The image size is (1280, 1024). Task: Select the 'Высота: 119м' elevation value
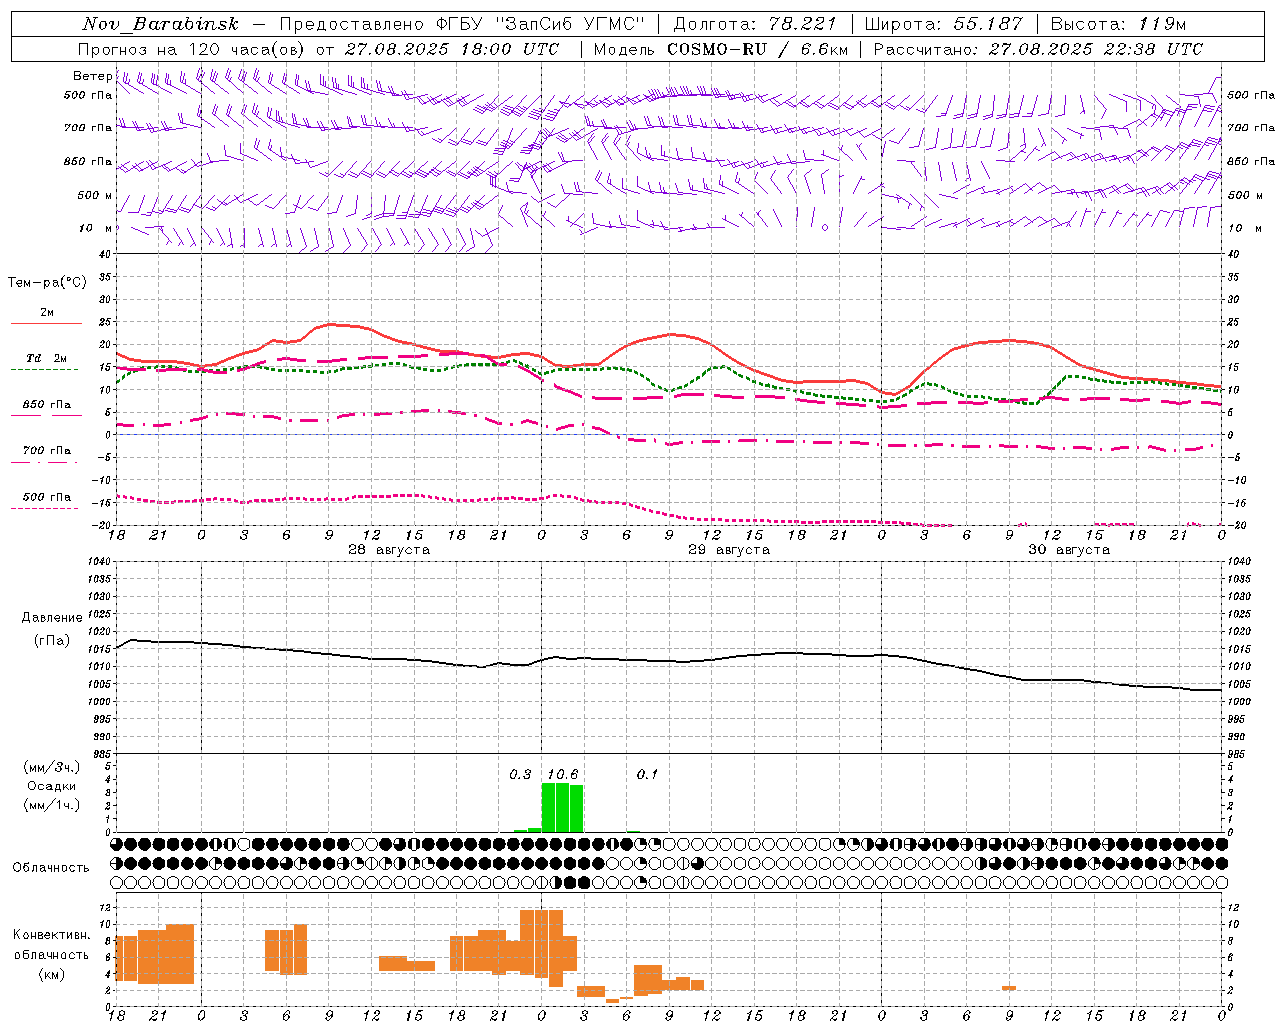coord(1118,24)
